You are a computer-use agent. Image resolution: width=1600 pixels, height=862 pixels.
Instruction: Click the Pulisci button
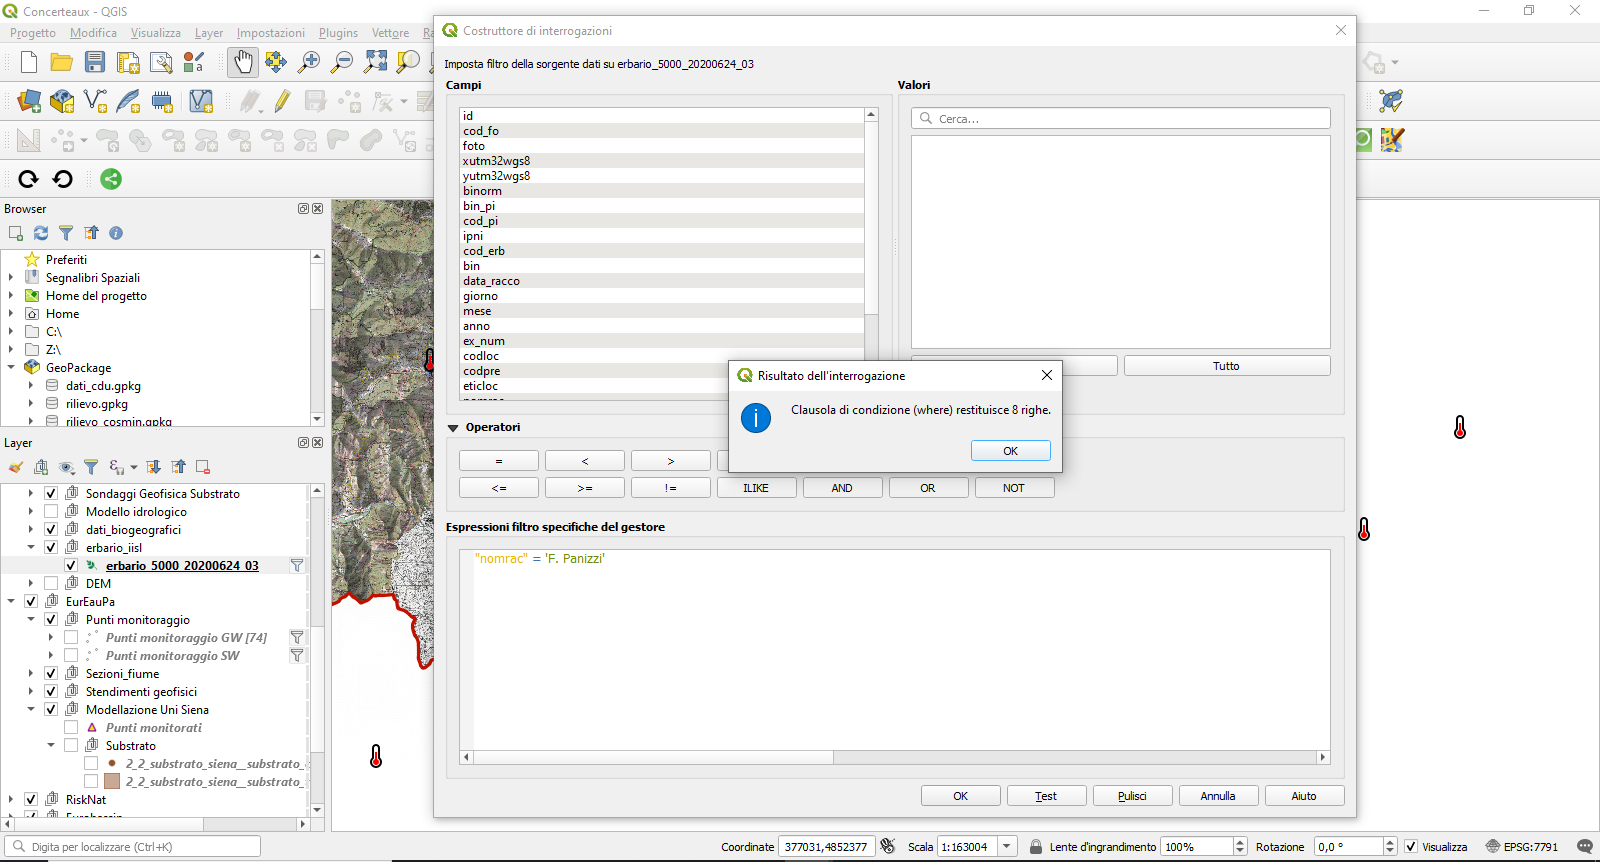(1132, 796)
